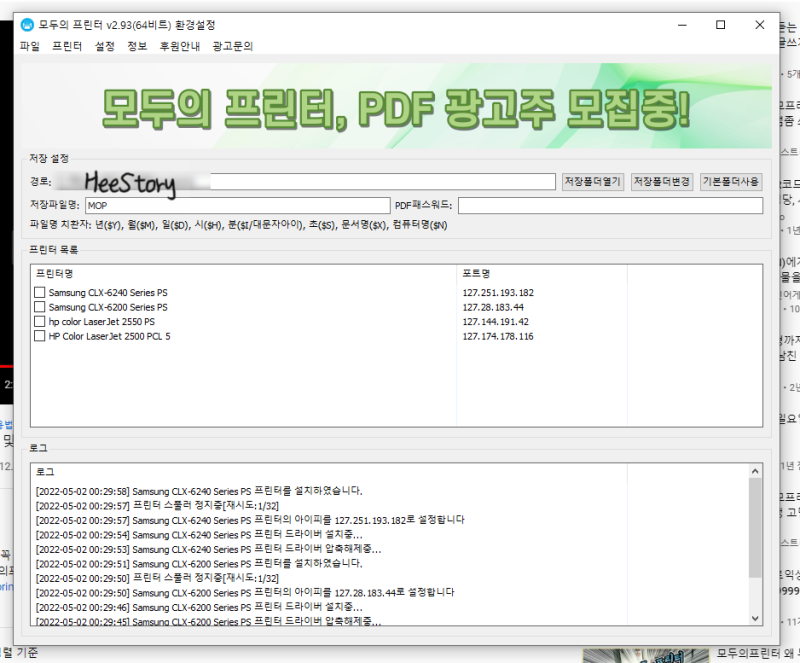Viewport: 800px width, 663px height.
Task: Select port value 127.174.178.116
Action: tap(497, 336)
